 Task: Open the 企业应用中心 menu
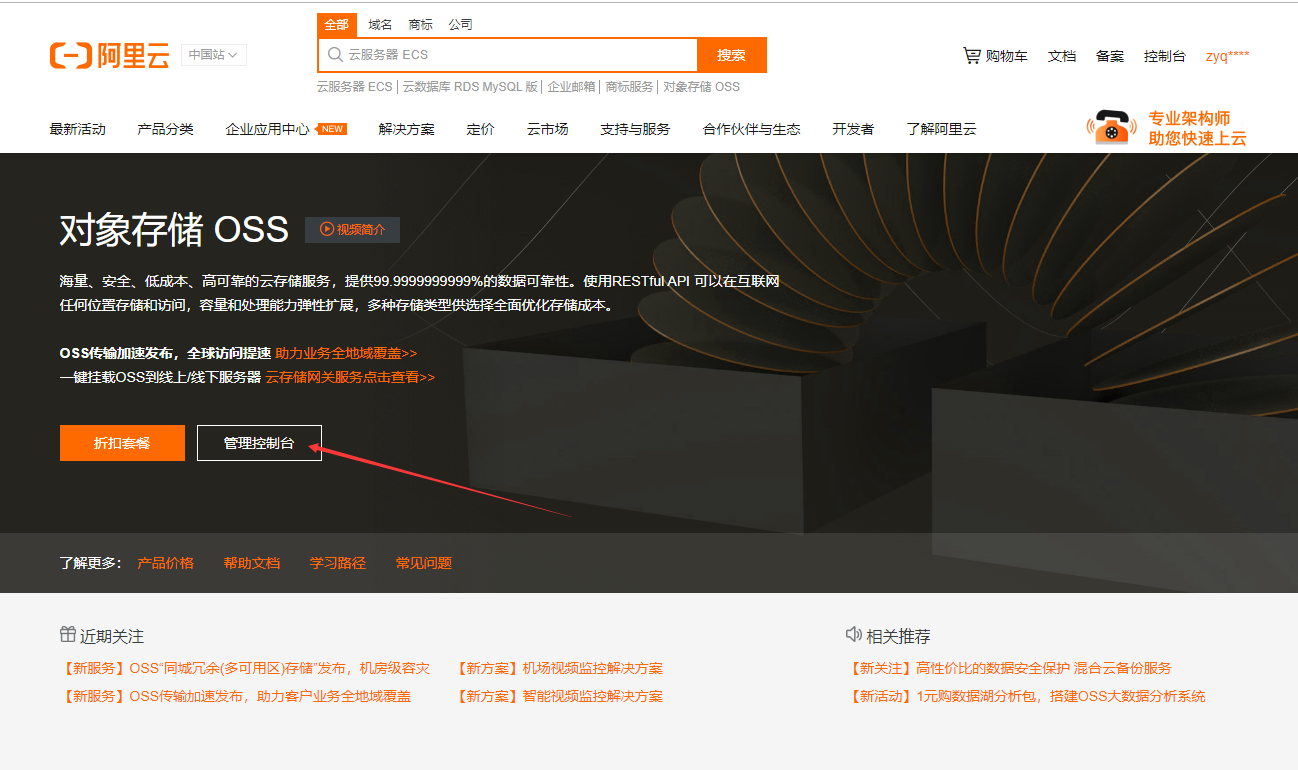[267, 129]
